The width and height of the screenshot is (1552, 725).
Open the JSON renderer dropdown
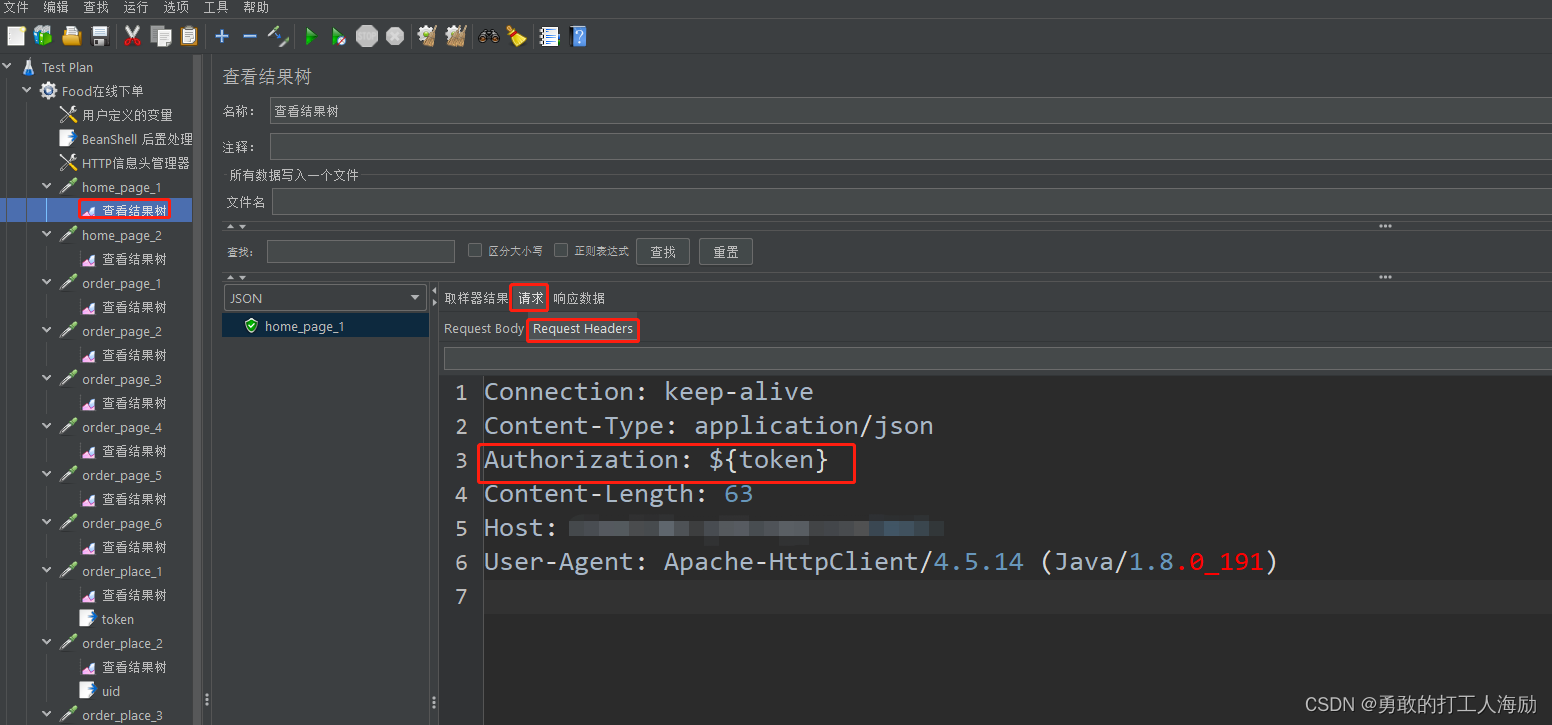pyautogui.click(x=326, y=298)
